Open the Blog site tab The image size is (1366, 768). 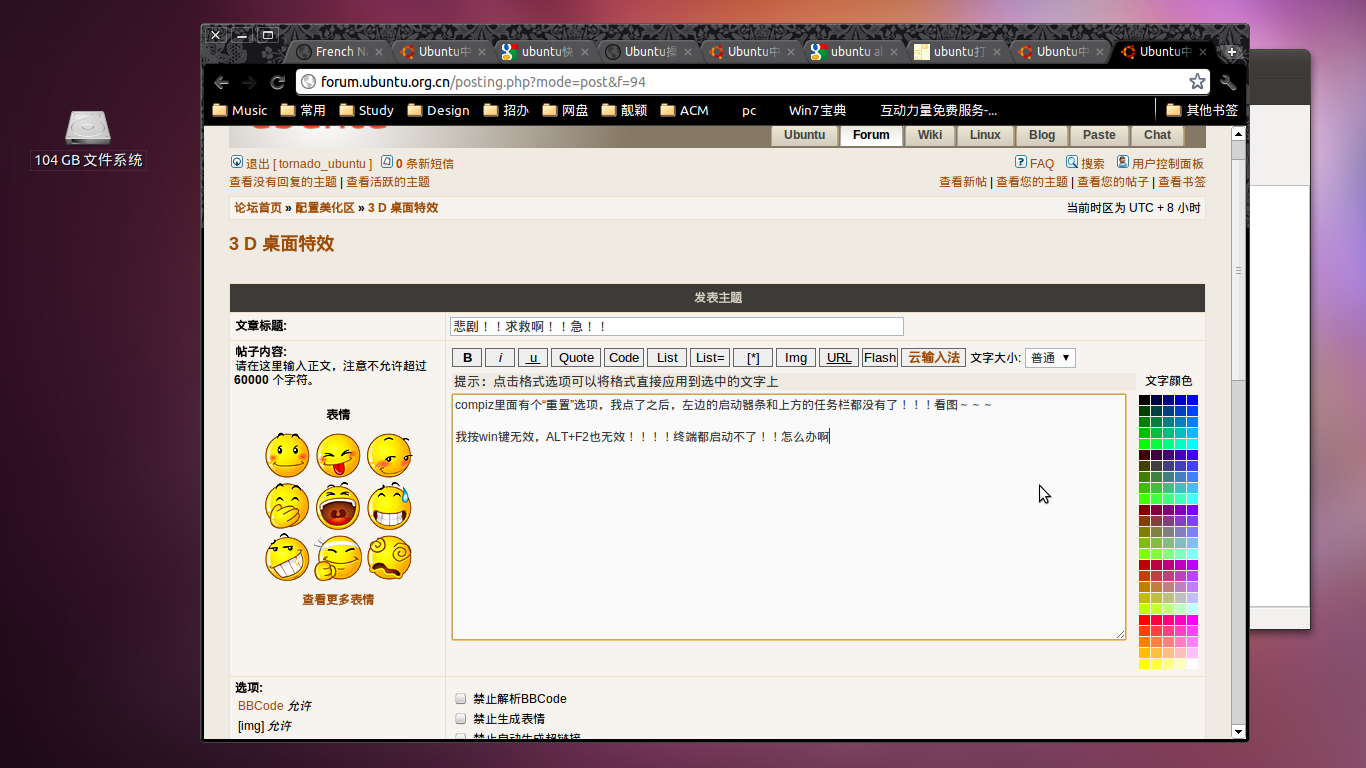[x=1042, y=135]
